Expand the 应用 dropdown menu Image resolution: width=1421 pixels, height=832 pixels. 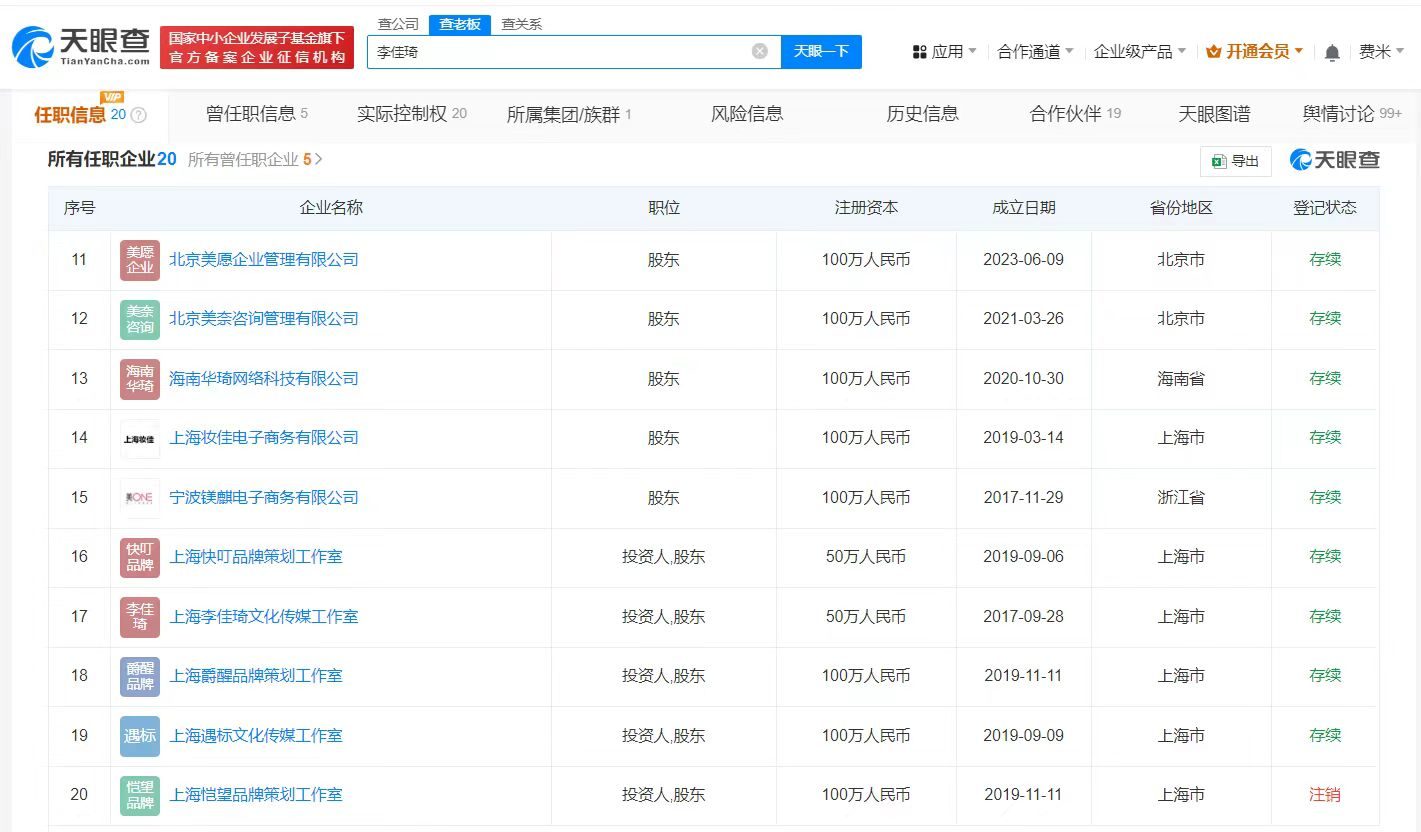945,52
